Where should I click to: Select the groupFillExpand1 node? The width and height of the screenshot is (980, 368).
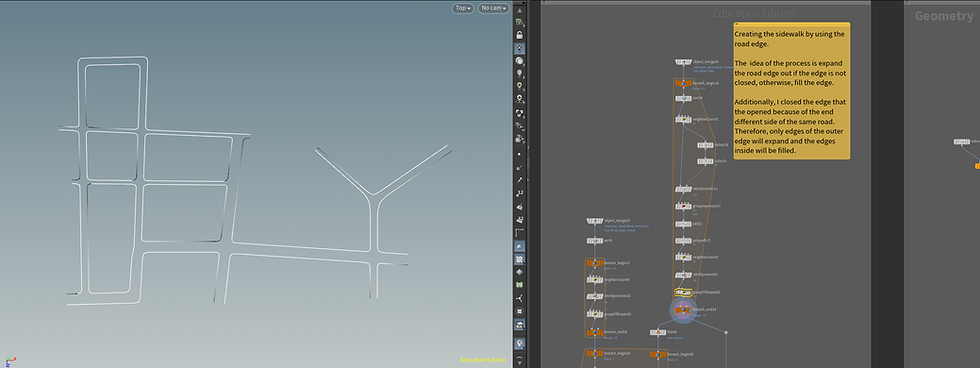pyautogui.click(x=595, y=314)
